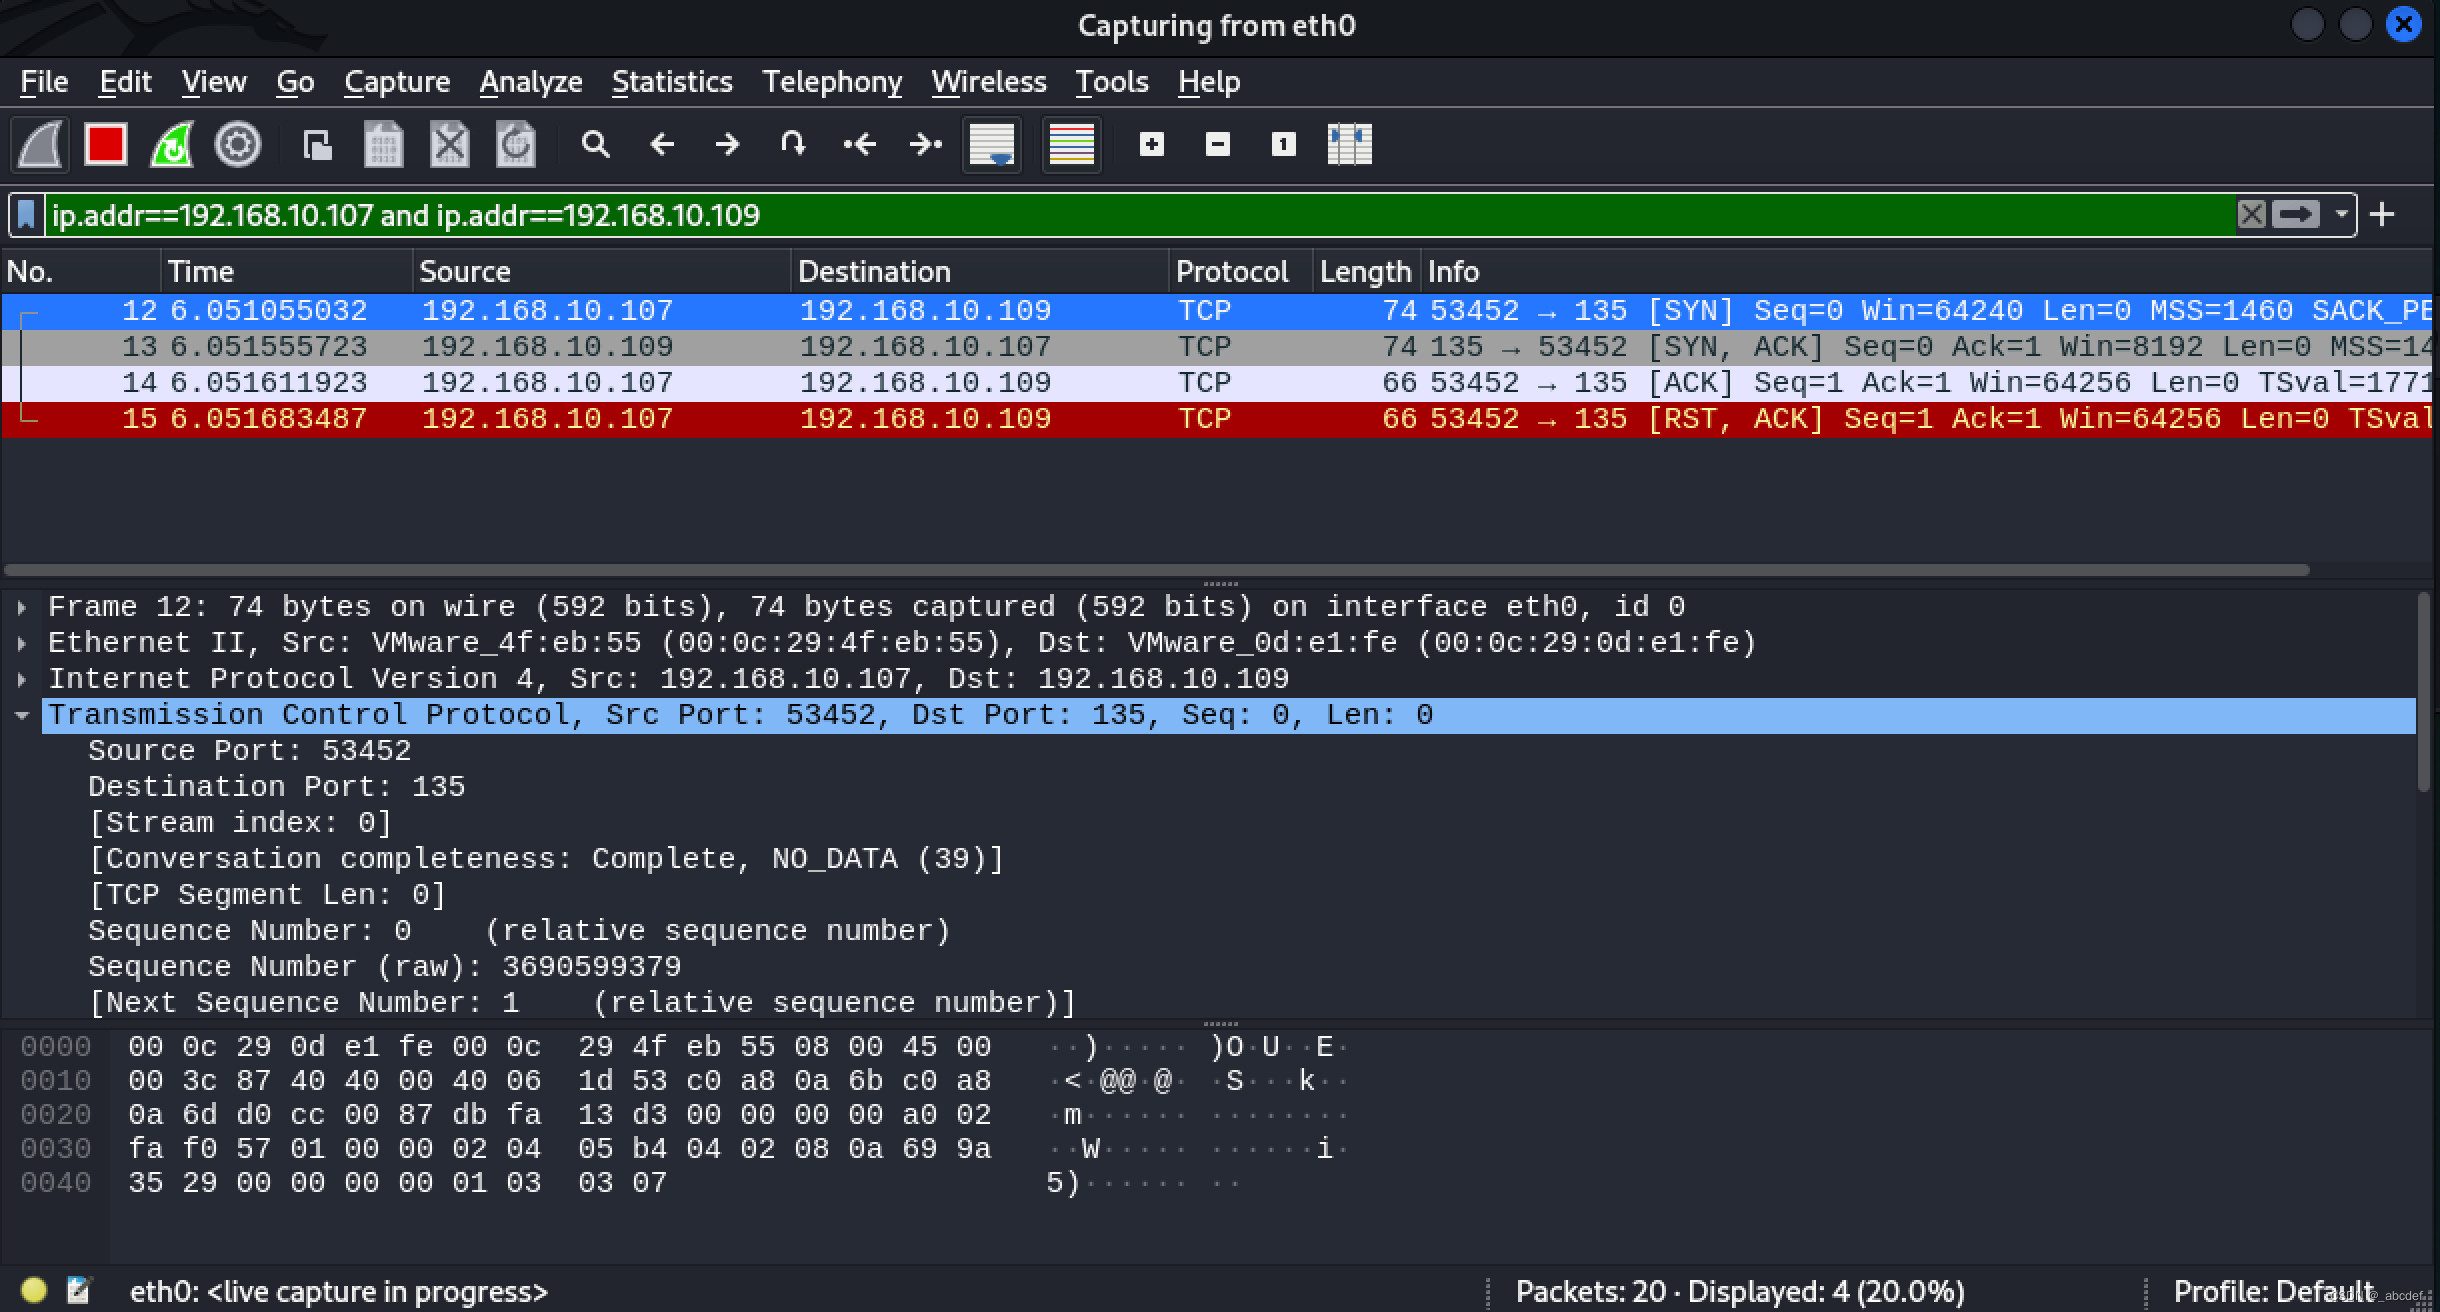2440x1312 pixels.
Task: Add a display filter button with plus
Action: click(x=2382, y=215)
